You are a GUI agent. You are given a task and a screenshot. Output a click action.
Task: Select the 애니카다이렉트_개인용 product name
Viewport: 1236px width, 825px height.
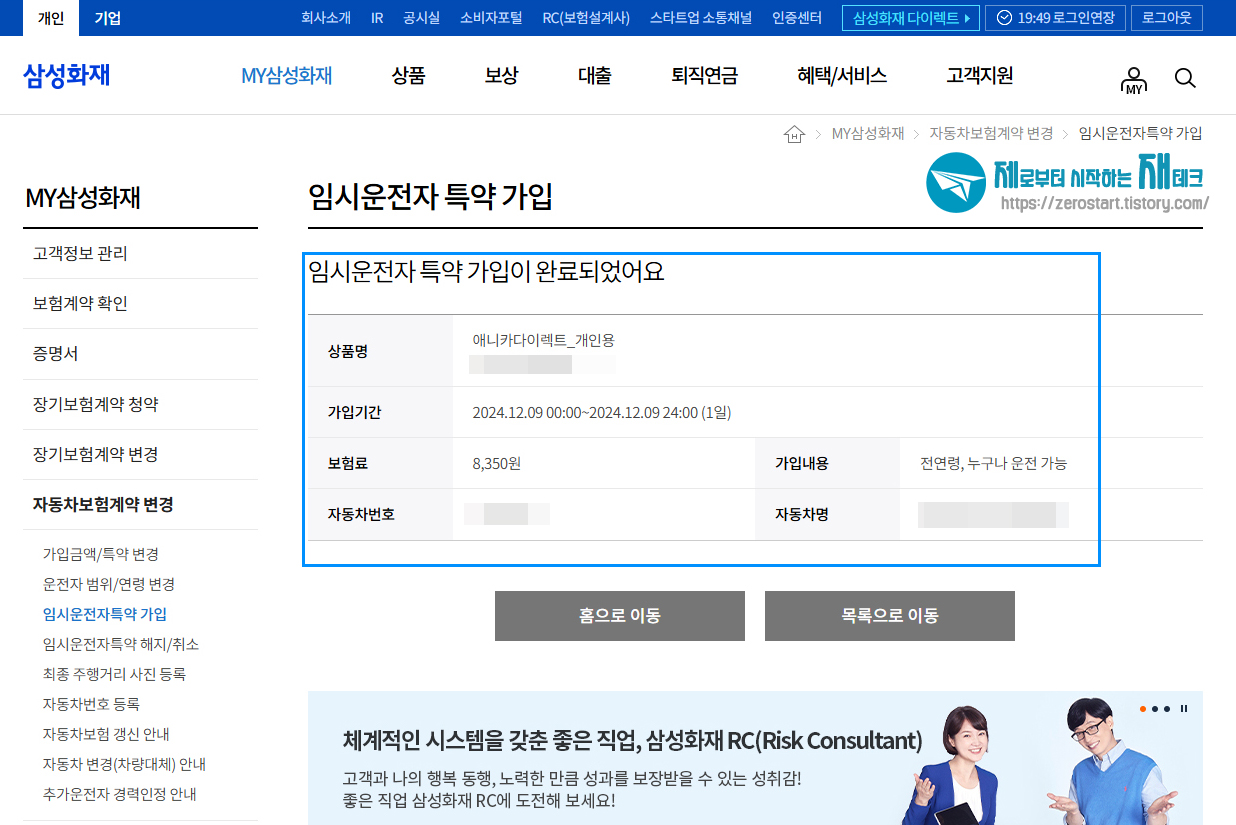[543, 340]
